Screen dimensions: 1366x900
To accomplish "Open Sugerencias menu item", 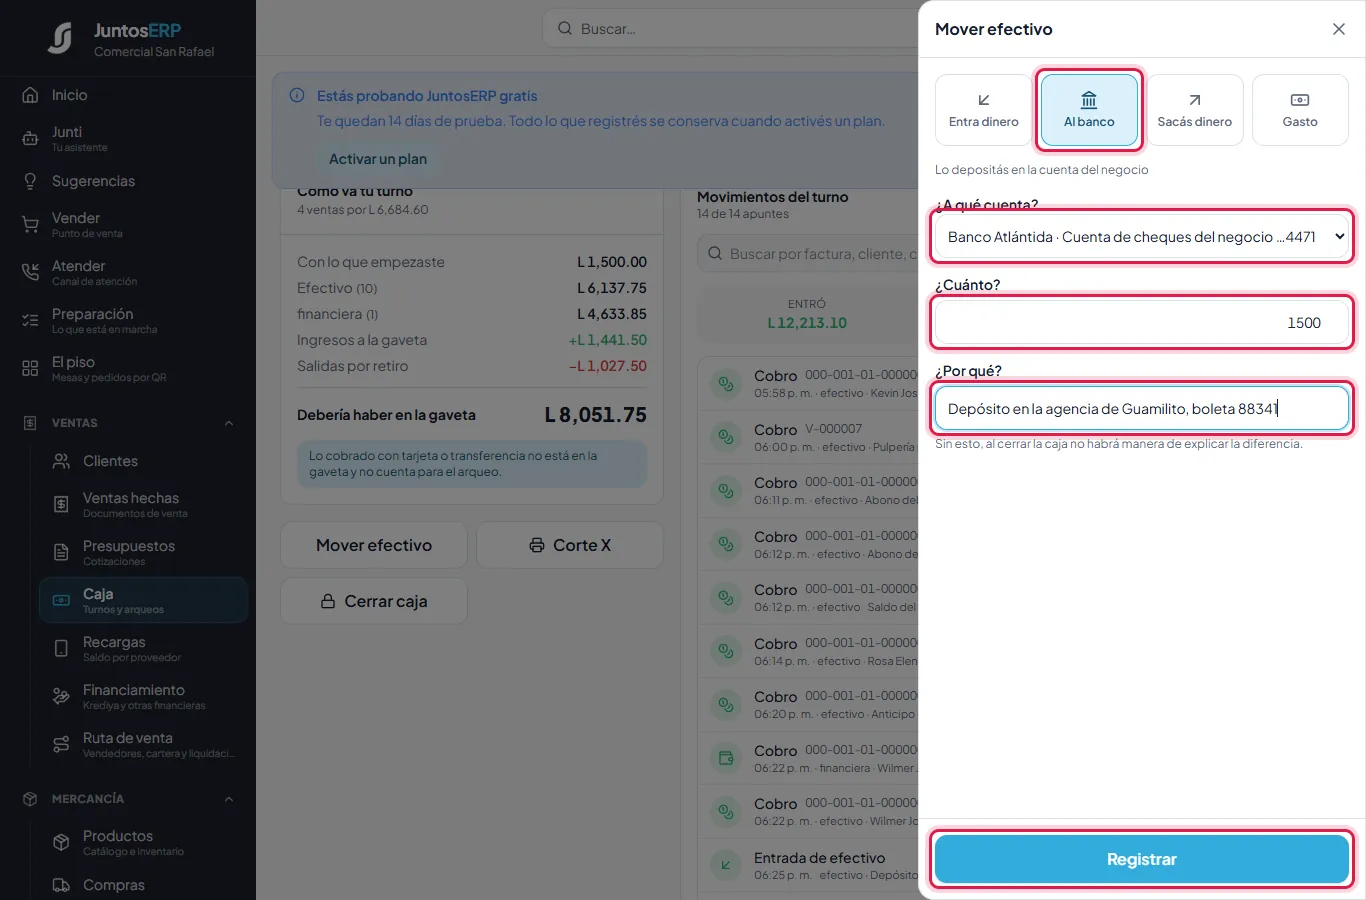I will tap(128, 181).
